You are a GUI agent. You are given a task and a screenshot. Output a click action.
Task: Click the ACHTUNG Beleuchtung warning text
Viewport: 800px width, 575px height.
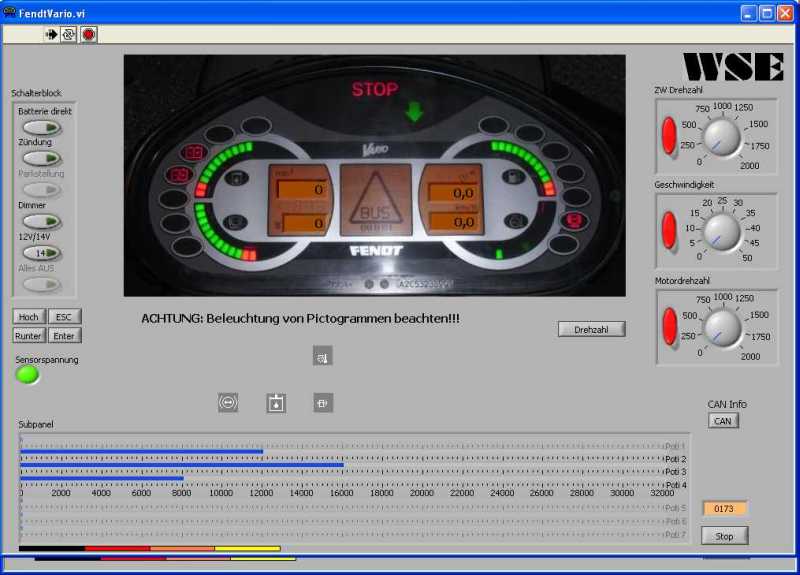pos(301,318)
